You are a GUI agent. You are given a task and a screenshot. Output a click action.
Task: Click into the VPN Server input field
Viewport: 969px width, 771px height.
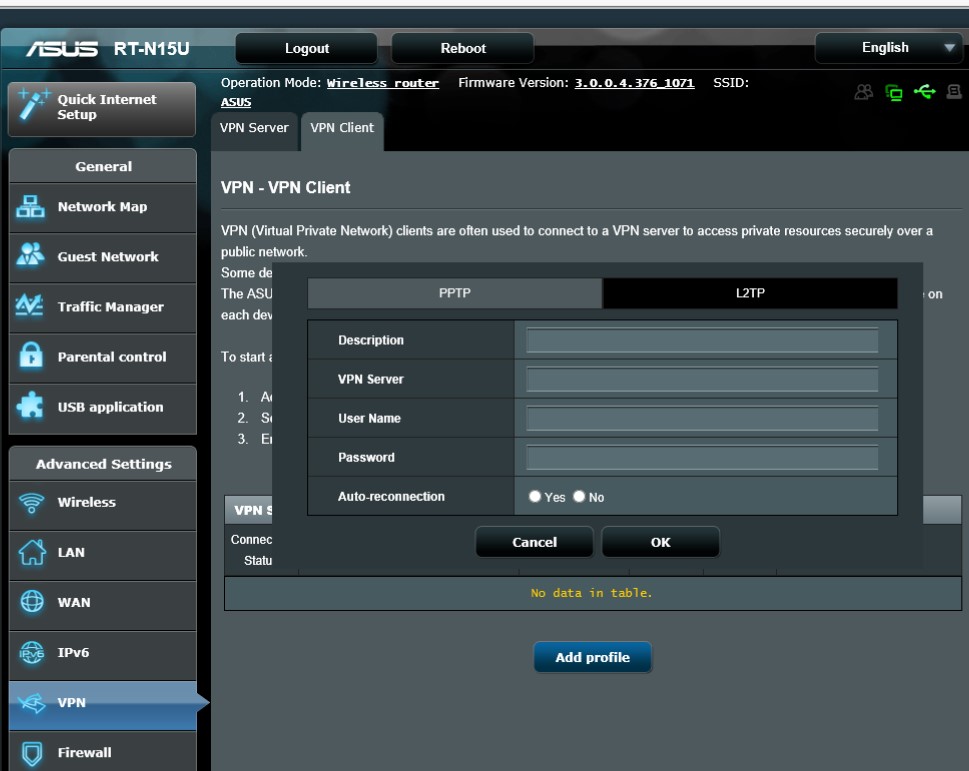coord(702,380)
